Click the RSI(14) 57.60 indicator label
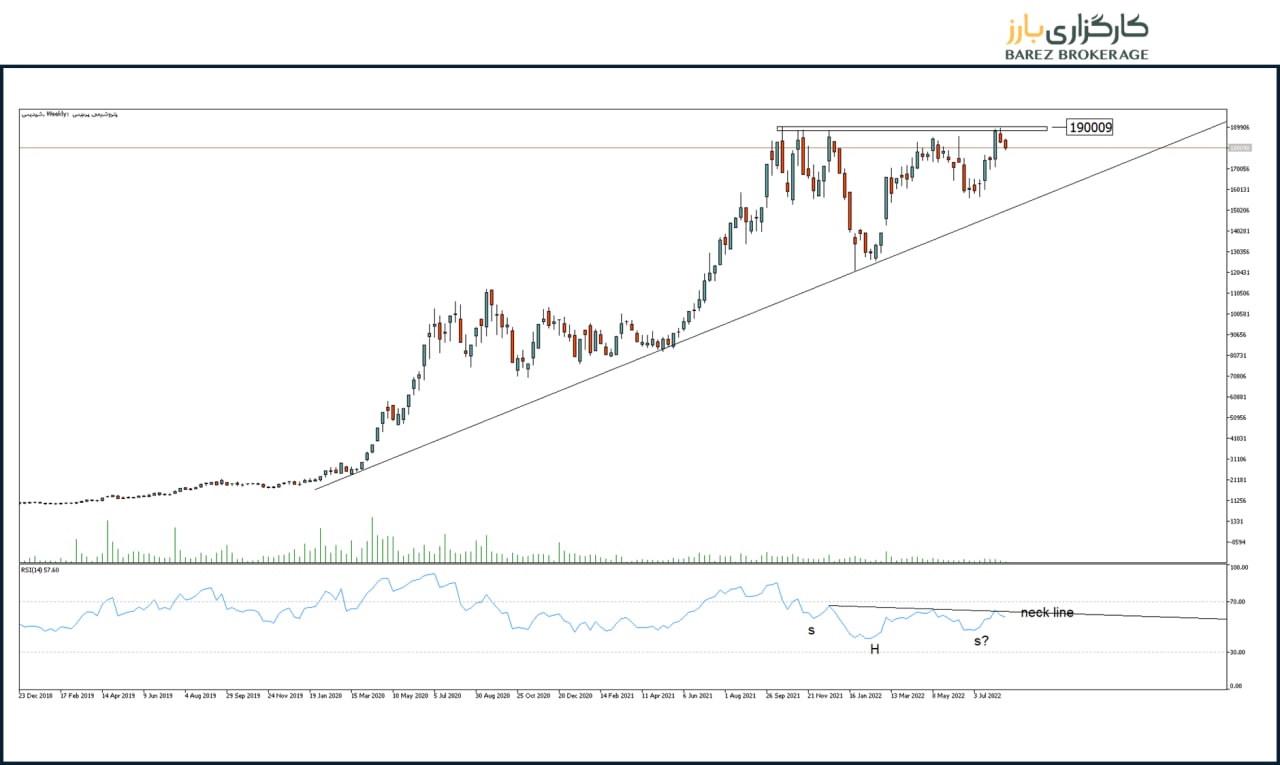Screen dimensions: 1280x765 (40, 570)
